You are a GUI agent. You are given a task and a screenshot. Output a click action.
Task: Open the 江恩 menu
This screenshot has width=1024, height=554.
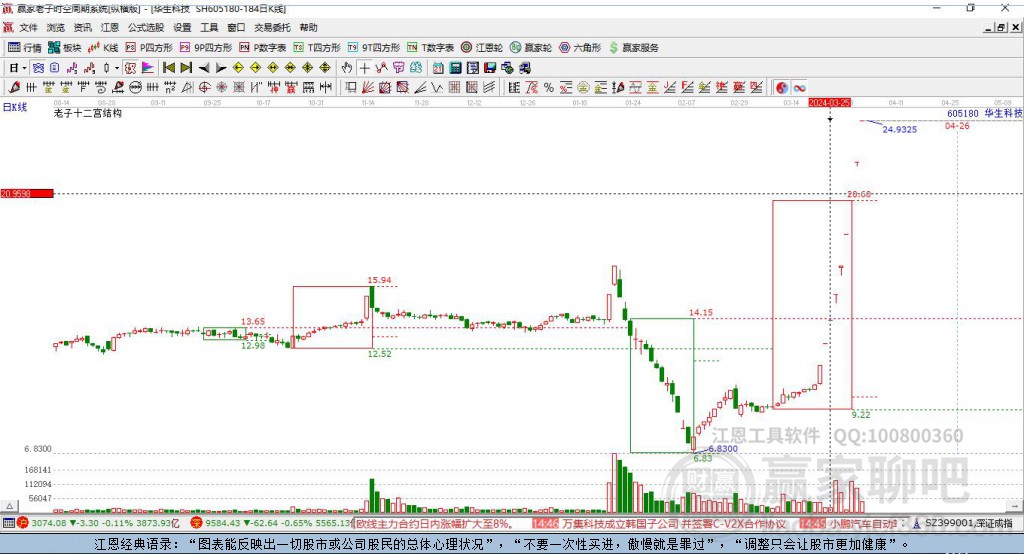click(x=110, y=27)
